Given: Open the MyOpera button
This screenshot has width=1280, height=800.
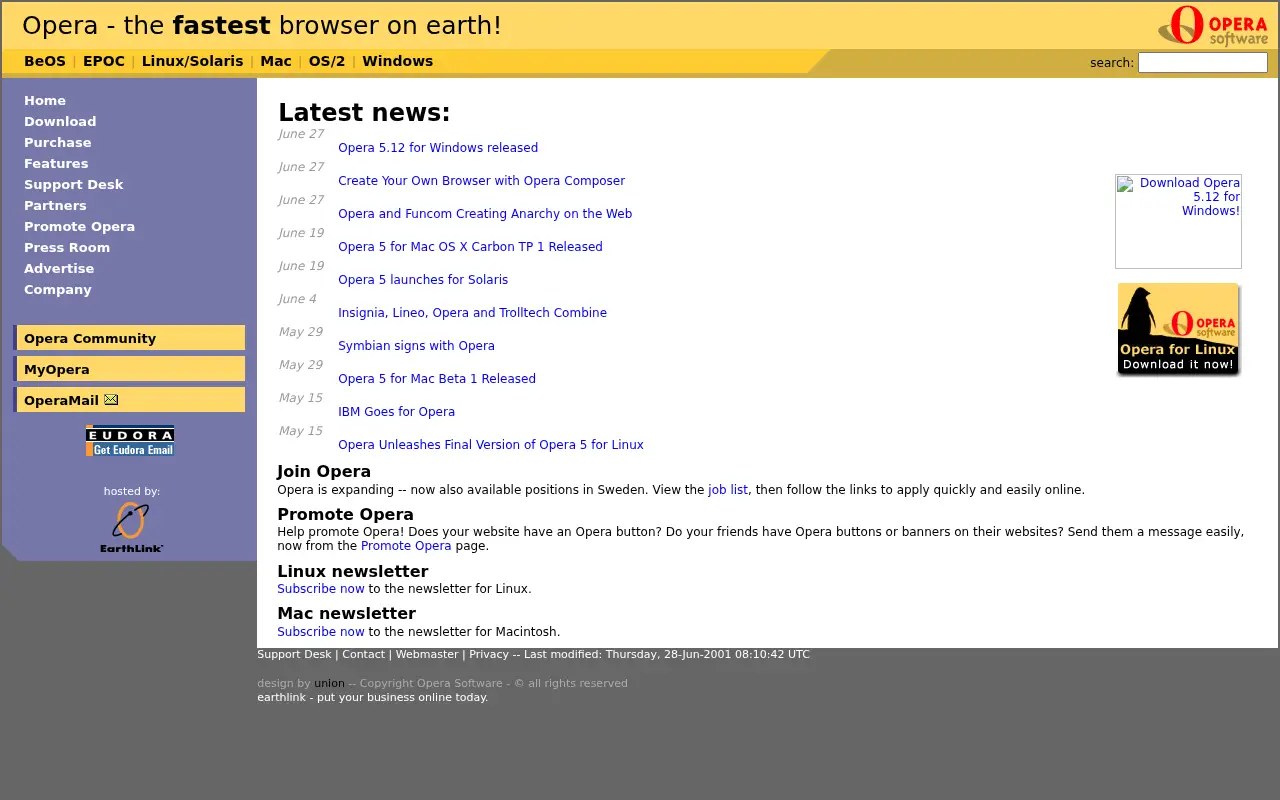Looking at the screenshot, I should pos(129,369).
